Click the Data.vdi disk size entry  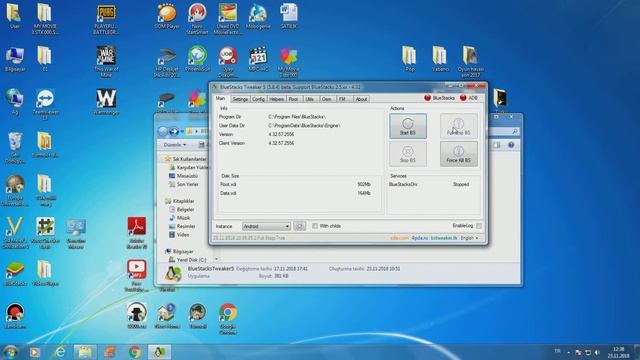[296, 193]
